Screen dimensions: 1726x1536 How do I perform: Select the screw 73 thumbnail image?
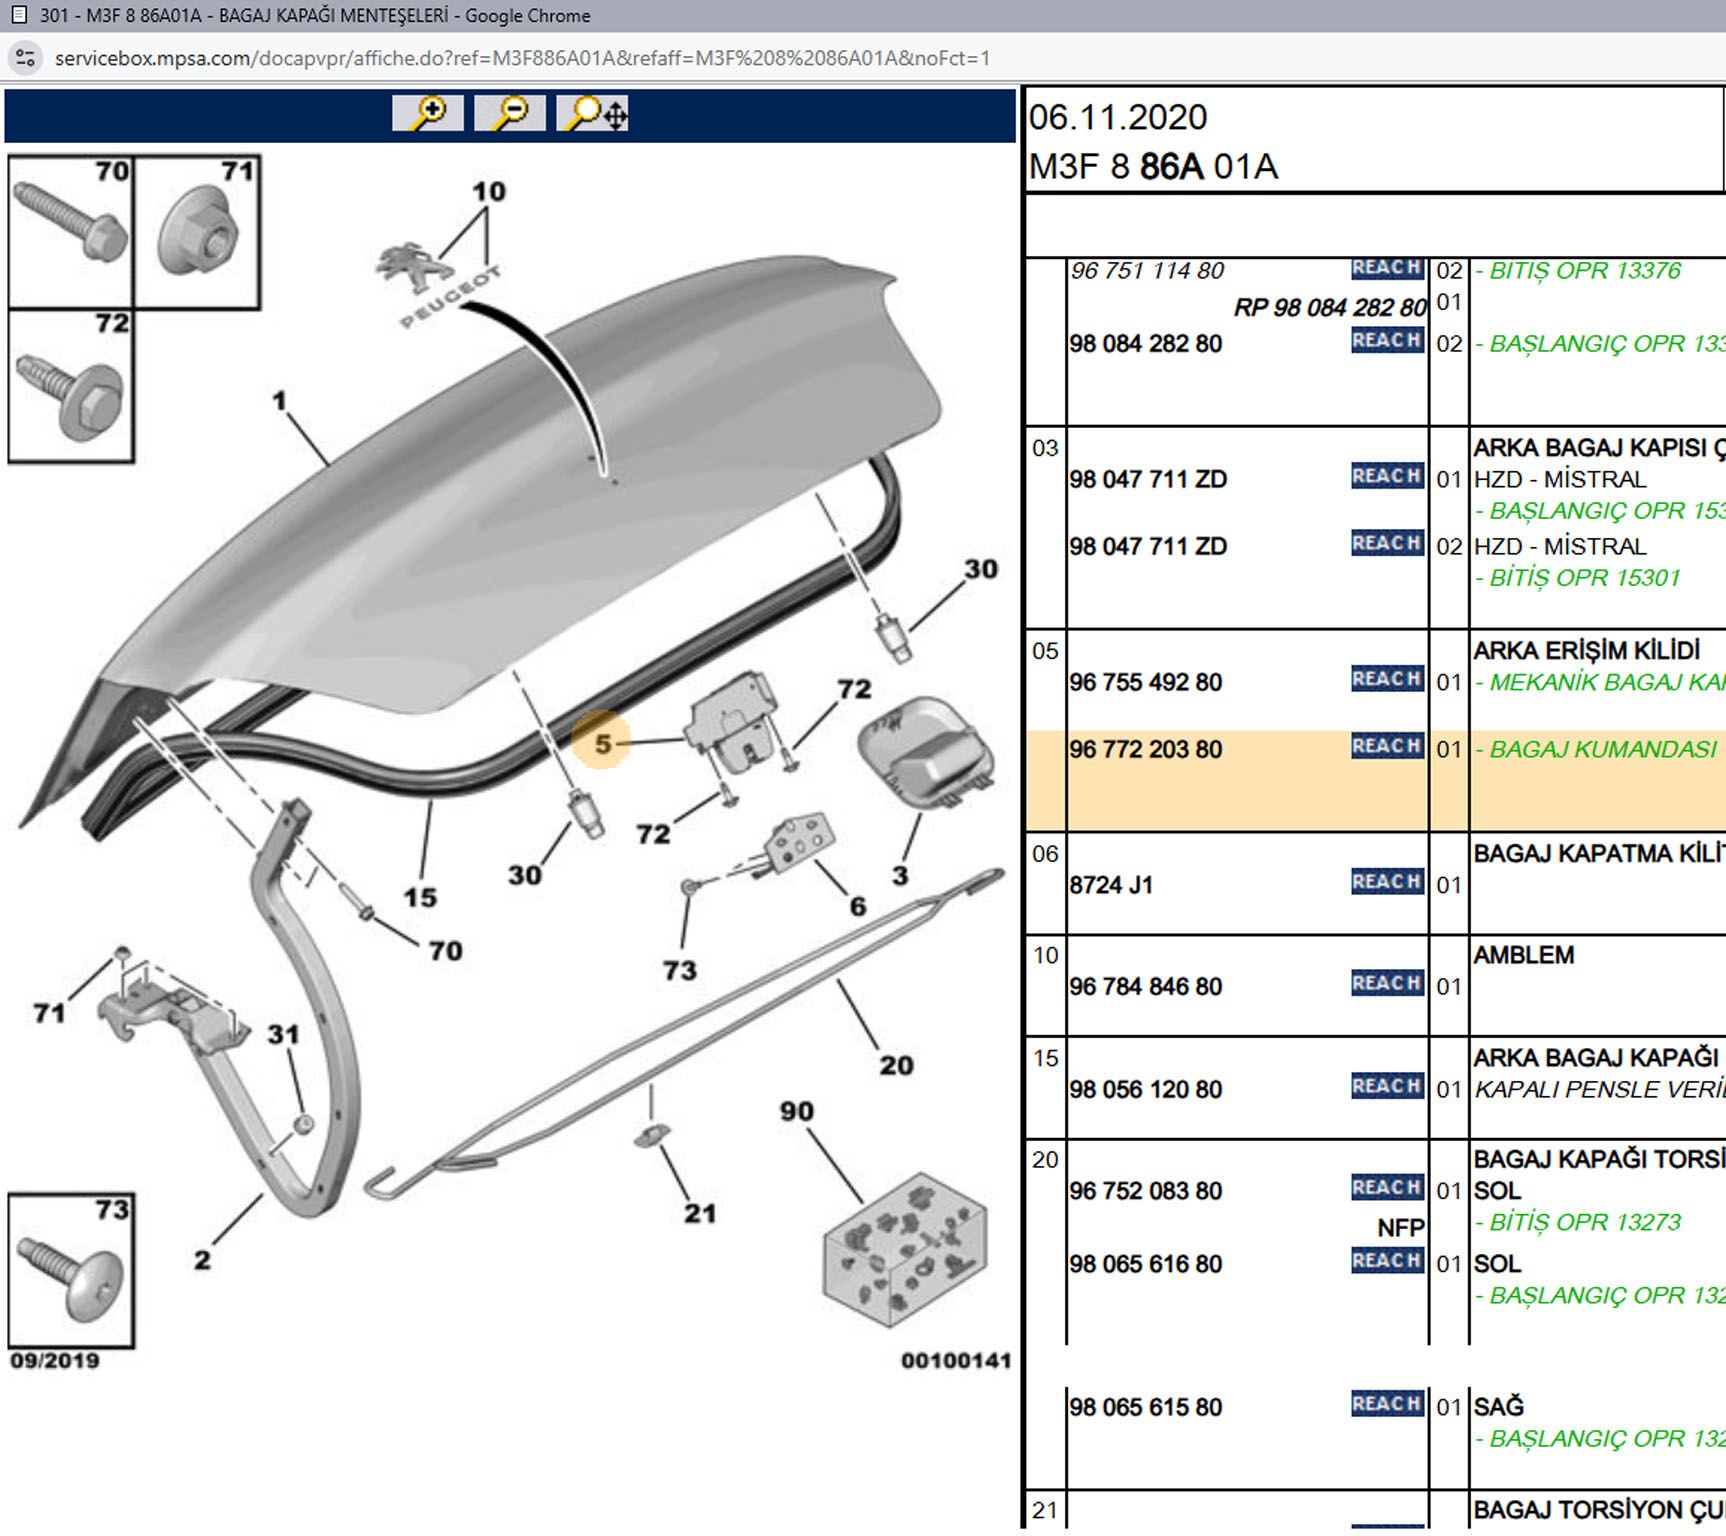pyautogui.click(x=71, y=1271)
